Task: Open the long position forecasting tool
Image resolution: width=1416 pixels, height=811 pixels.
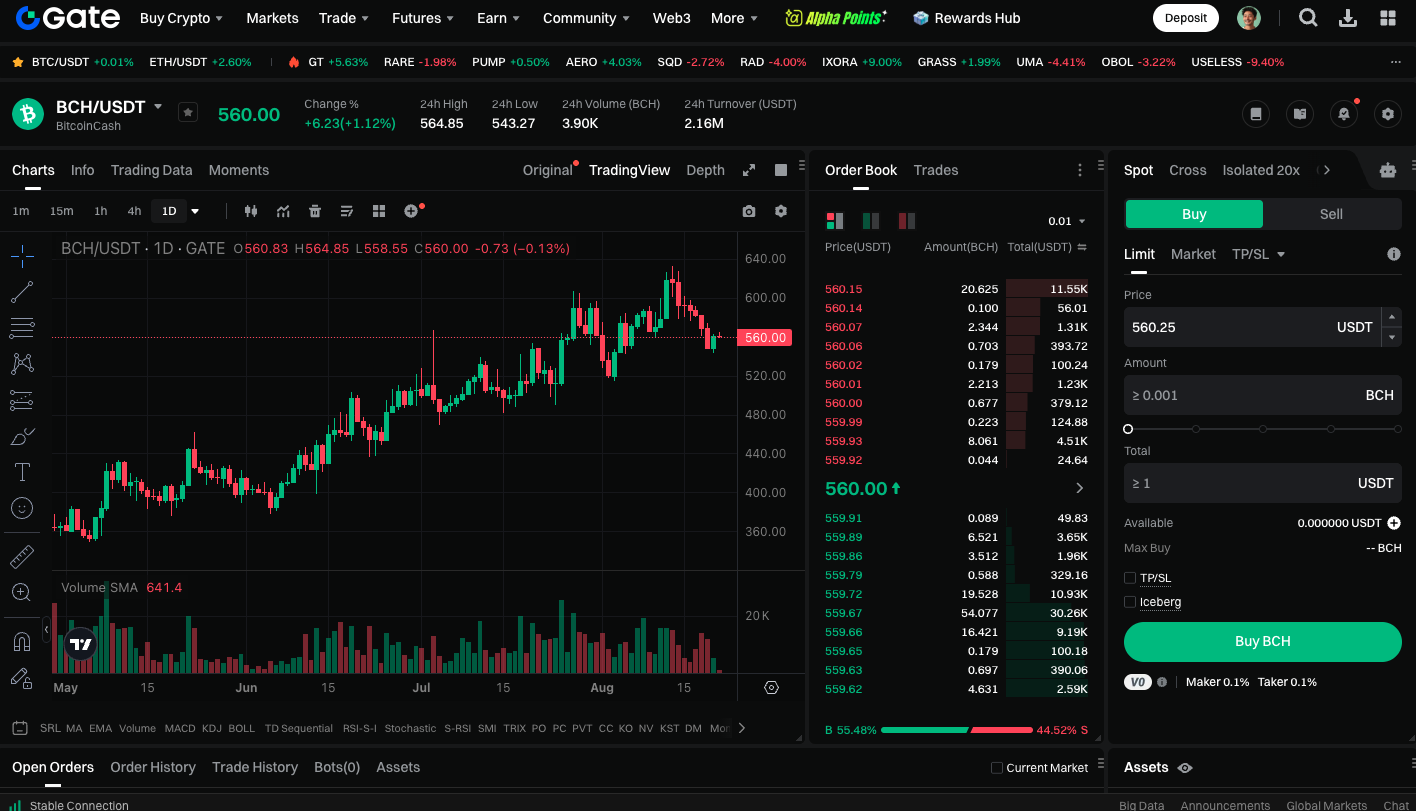Action: [x=22, y=400]
